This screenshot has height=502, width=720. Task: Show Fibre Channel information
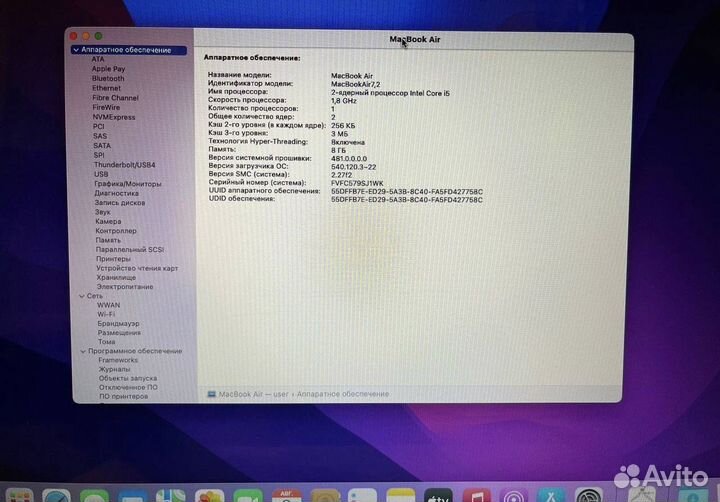[115, 98]
